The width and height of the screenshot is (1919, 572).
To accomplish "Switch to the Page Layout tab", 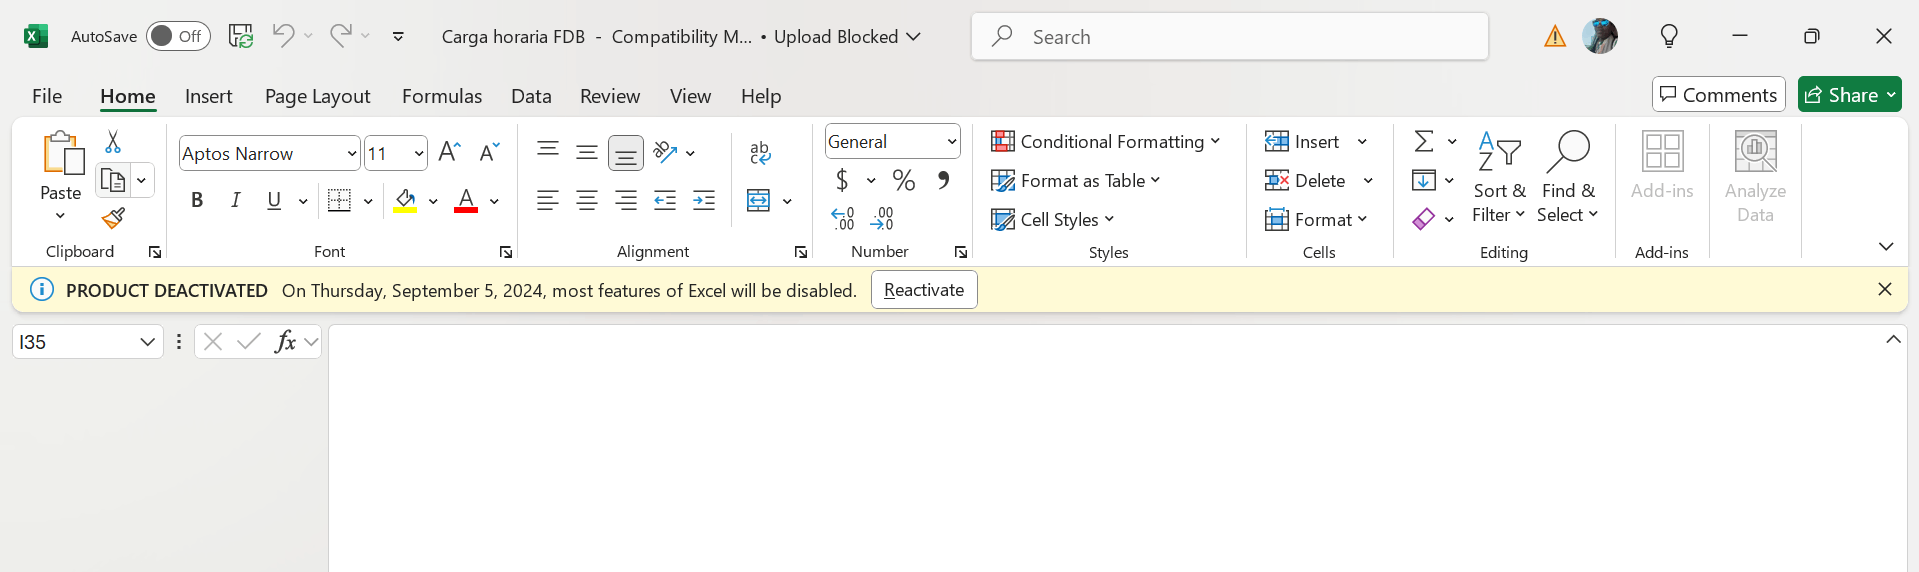I will coord(317,96).
